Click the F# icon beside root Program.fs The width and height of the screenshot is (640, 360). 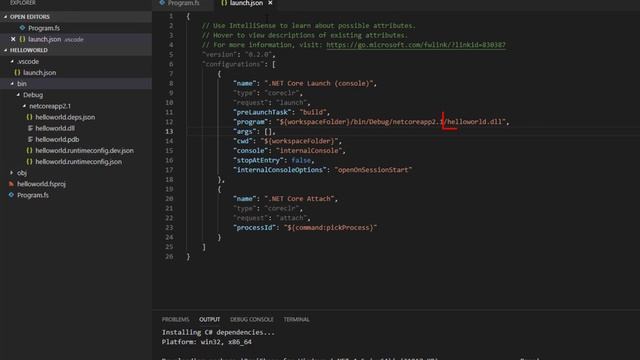[11, 195]
